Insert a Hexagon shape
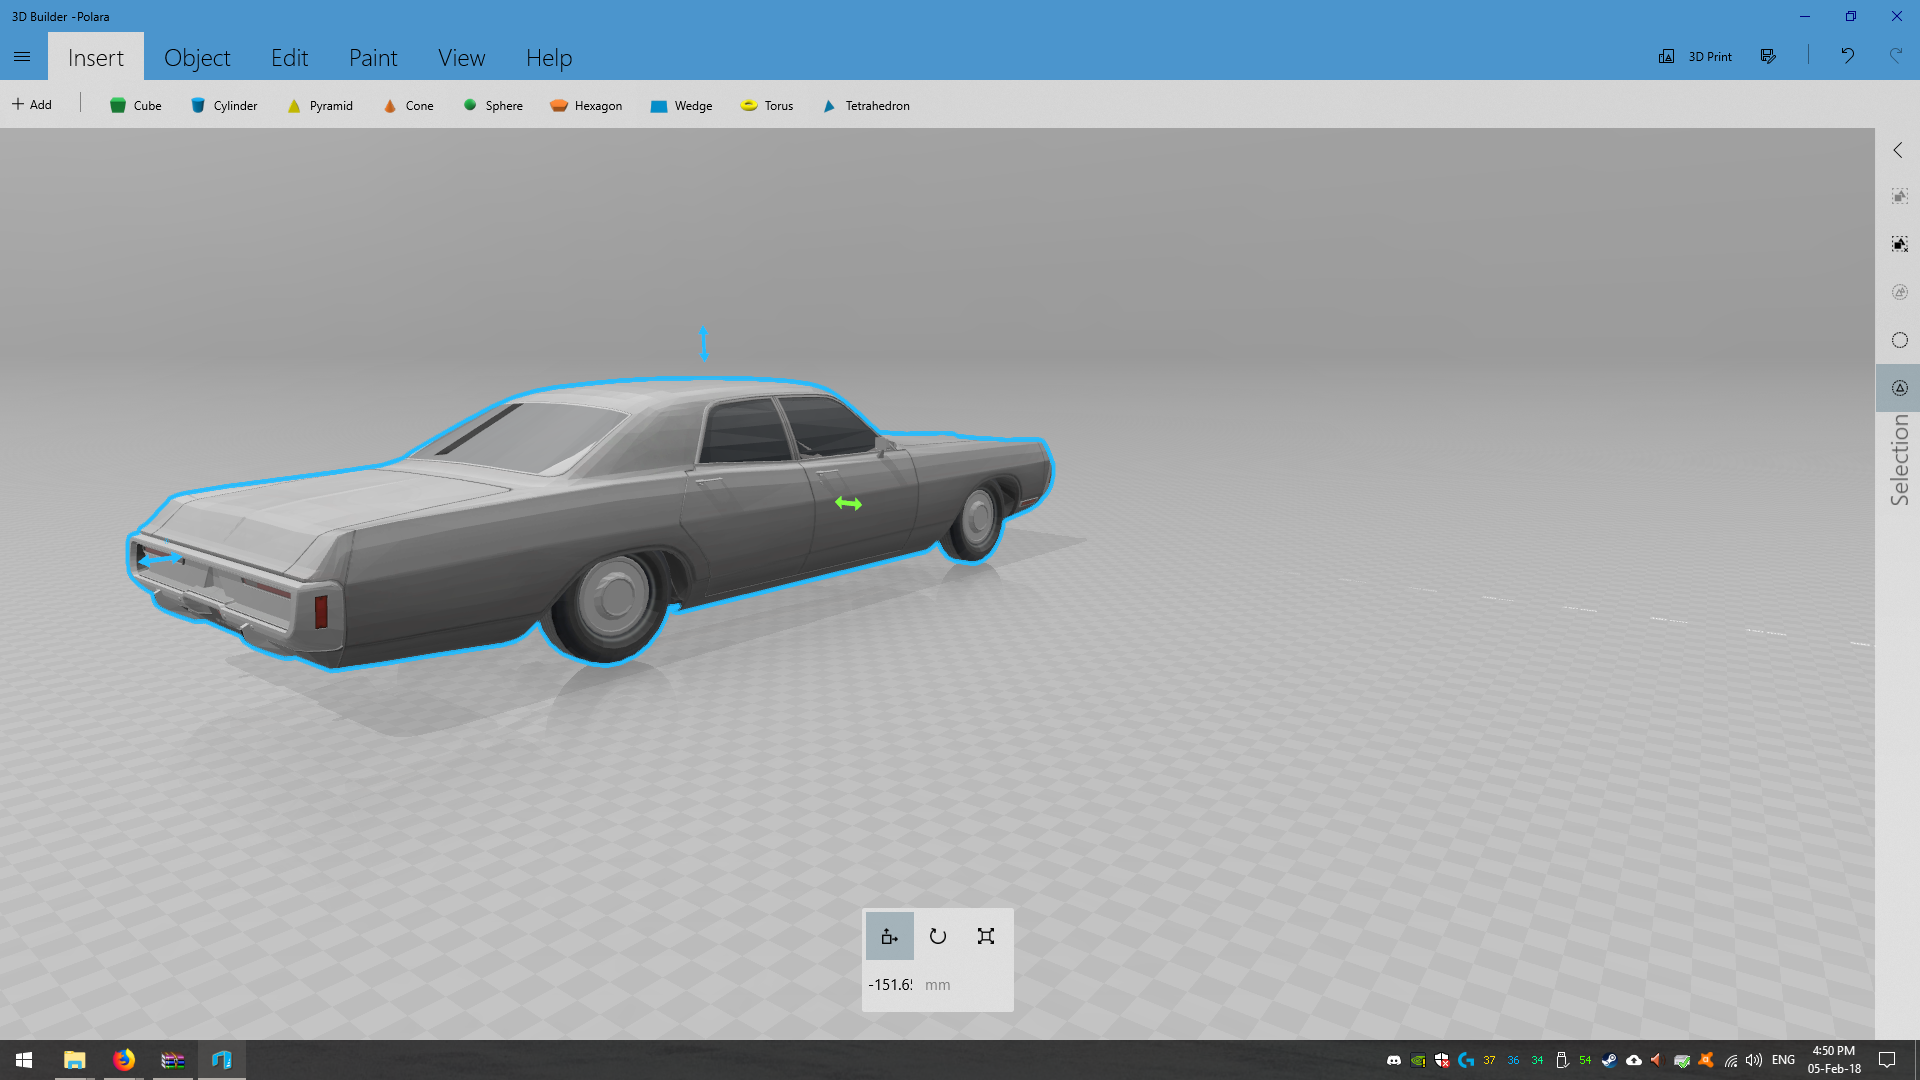Viewport: 1920px width, 1080px height. (586, 105)
